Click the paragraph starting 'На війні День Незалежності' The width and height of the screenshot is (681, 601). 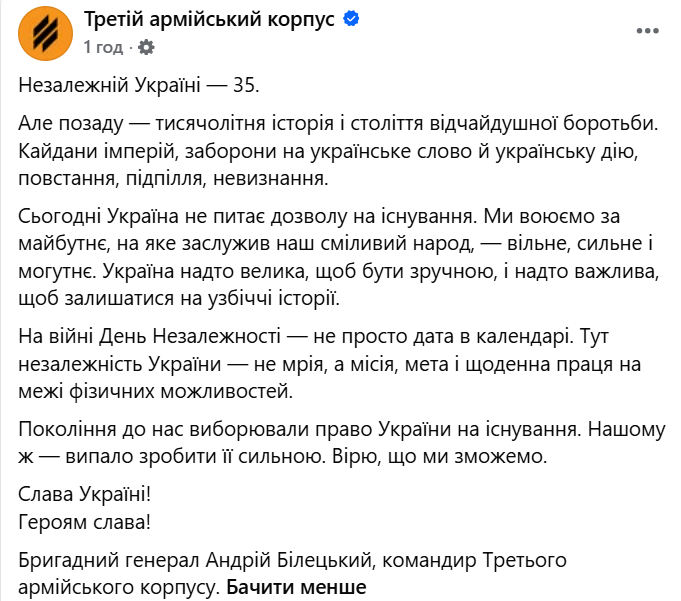coord(330,364)
